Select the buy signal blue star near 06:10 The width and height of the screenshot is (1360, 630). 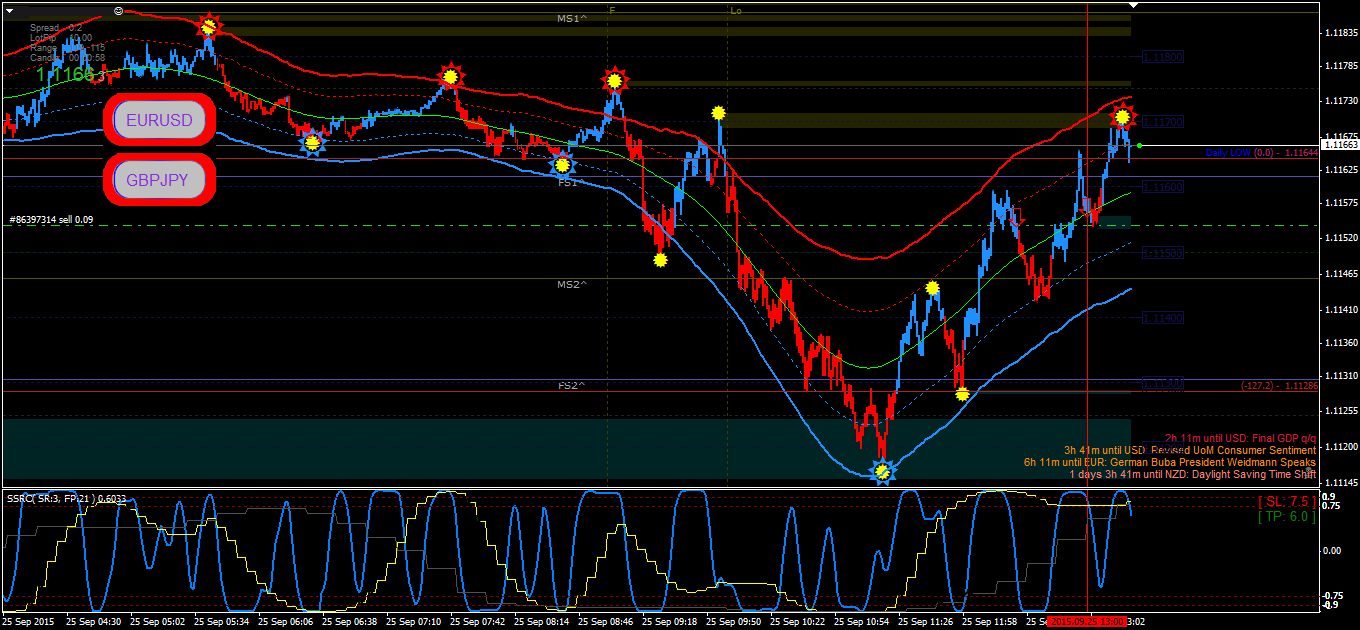pyautogui.click(x=313, y=143)
